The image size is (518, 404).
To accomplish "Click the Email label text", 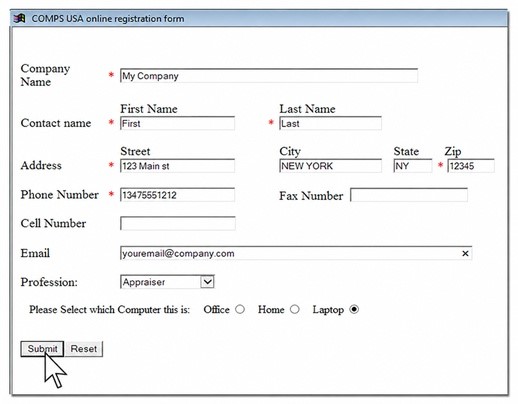I will [35, 253].
